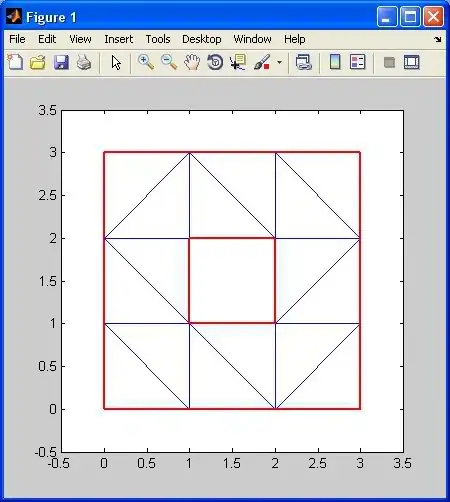Open the Window menu
The width and height of the screenshot is (450, 502).
click(252, 39)
